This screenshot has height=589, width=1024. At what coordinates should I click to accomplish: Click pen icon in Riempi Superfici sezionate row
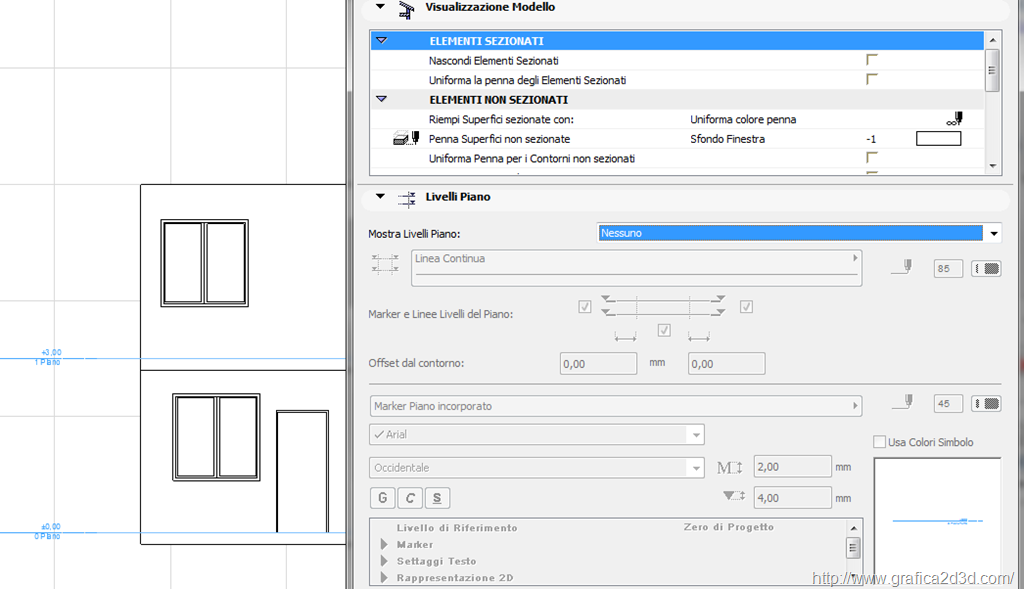953,119
